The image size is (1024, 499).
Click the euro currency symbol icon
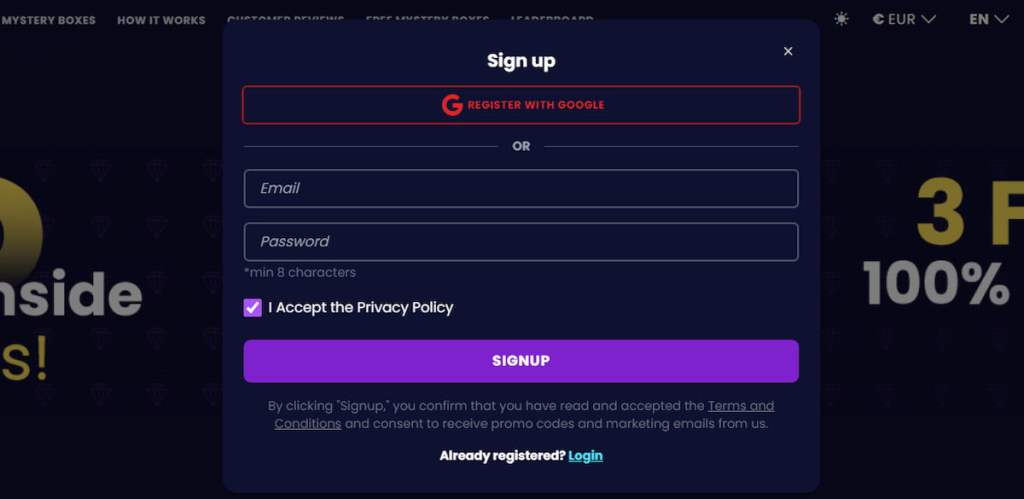(x=878, y=19)
